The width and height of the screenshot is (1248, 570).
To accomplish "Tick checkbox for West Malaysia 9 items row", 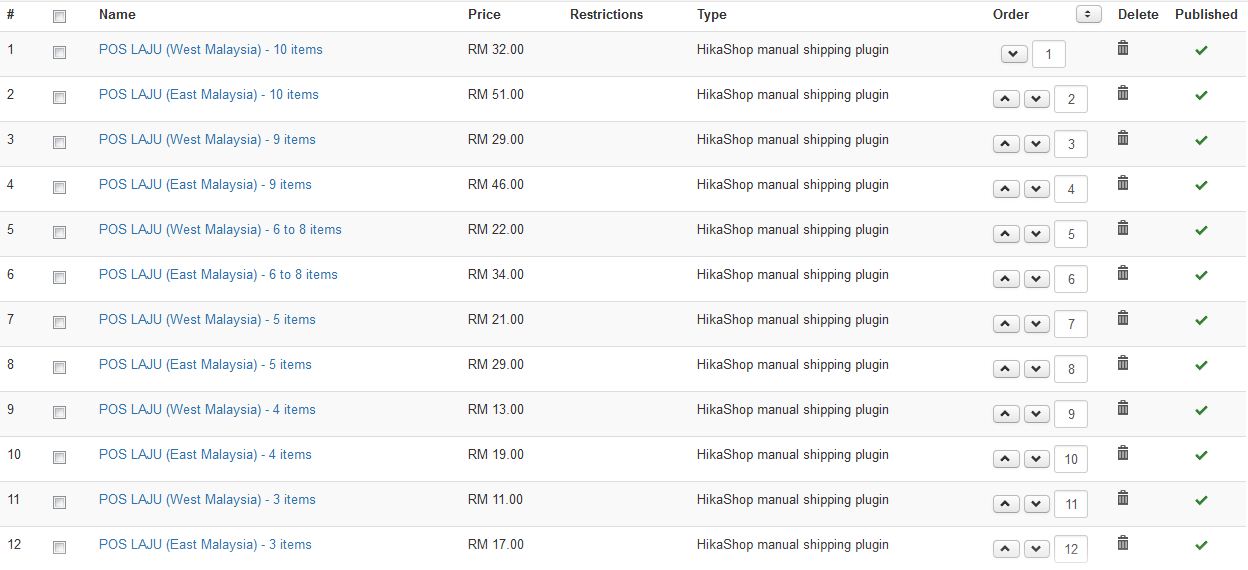I will [x=59, y=142].
